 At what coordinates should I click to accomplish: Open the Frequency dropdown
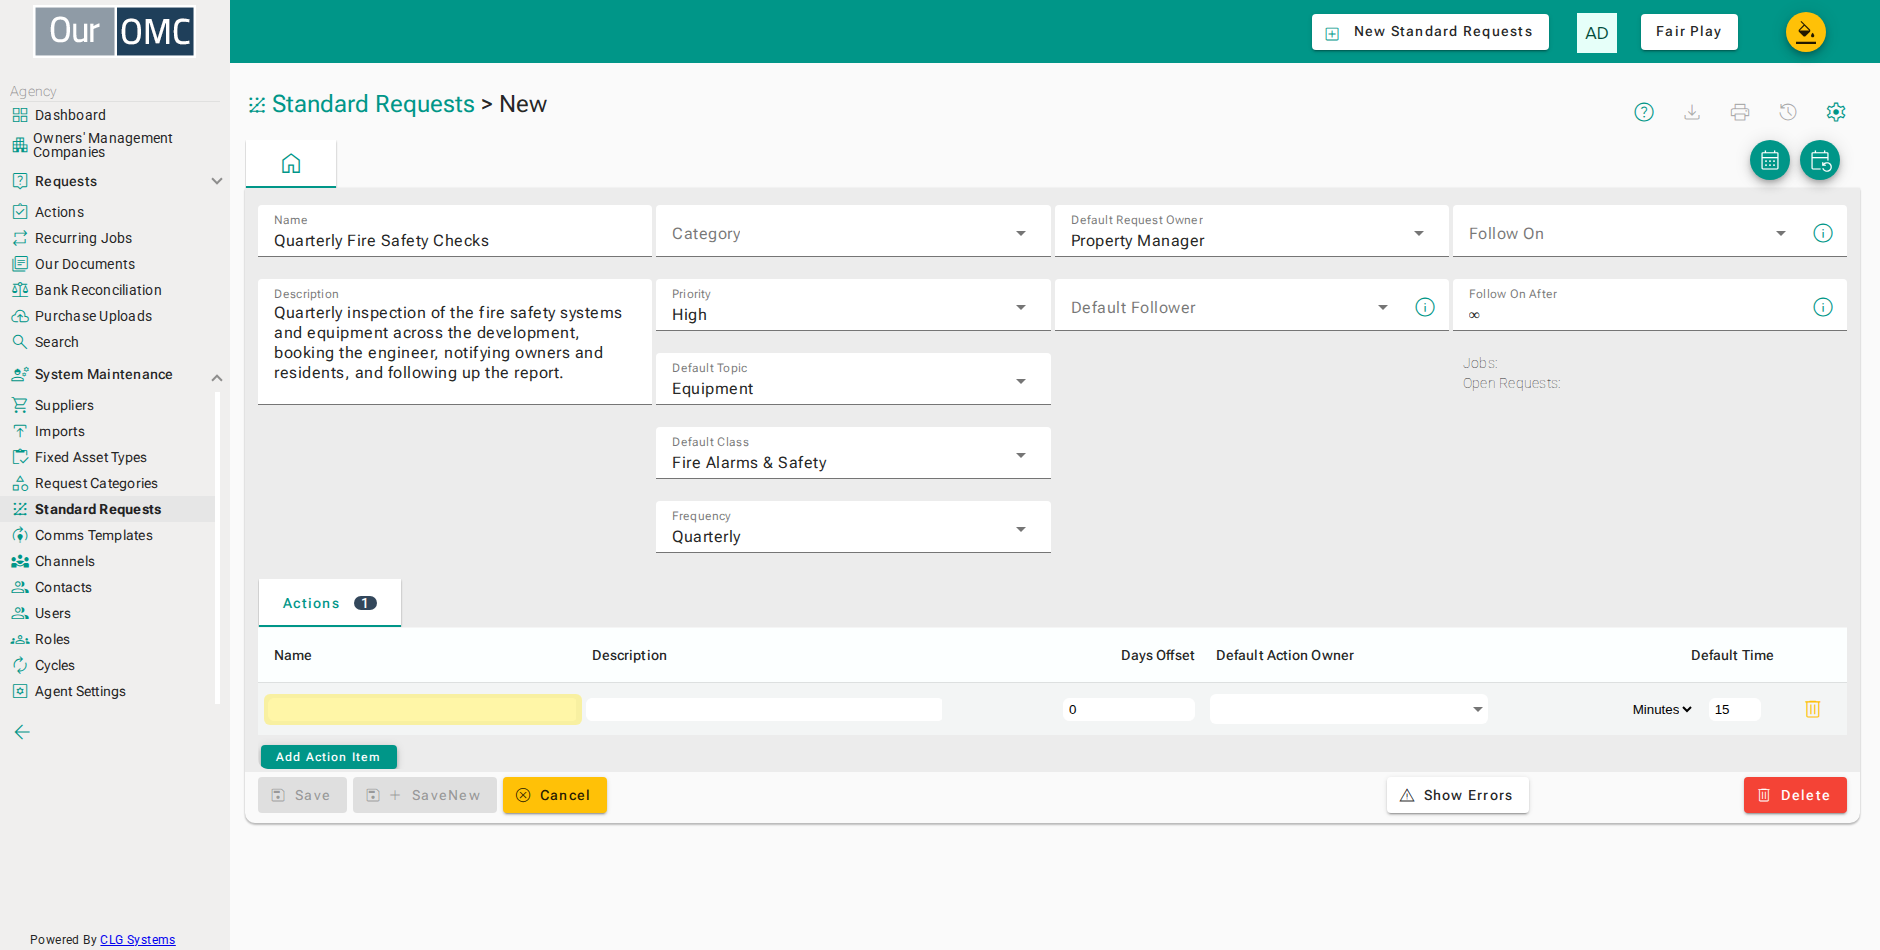853,528
